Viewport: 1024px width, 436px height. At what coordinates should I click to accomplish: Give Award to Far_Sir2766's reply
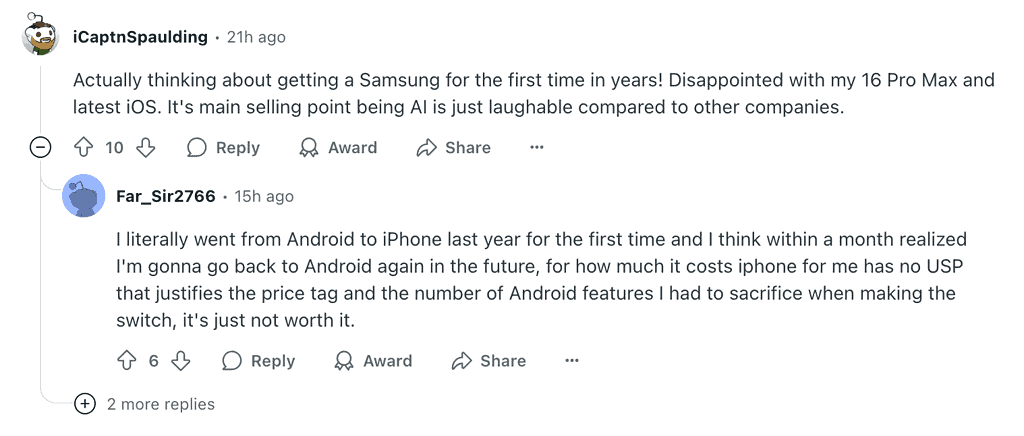(x=373, y=361)
